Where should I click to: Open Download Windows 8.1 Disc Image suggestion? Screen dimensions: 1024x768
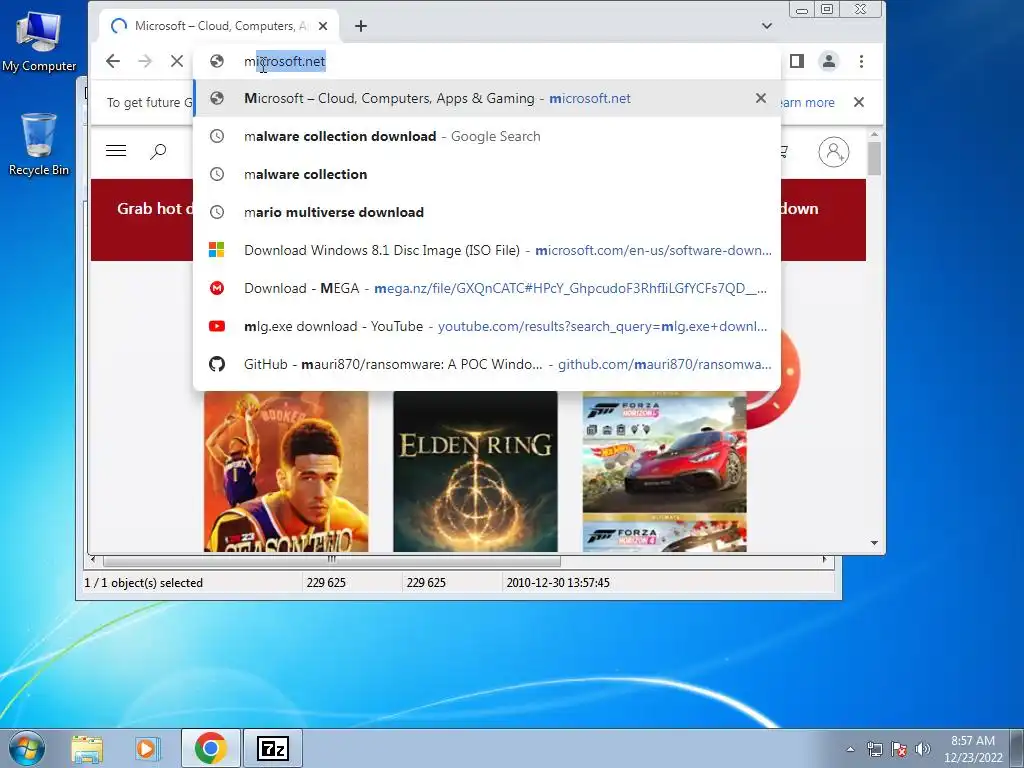point(487,250)
